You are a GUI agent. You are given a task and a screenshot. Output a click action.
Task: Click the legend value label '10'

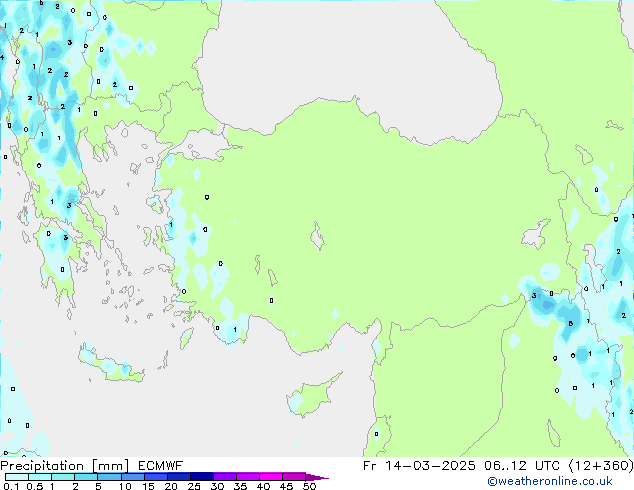[125, 486]
